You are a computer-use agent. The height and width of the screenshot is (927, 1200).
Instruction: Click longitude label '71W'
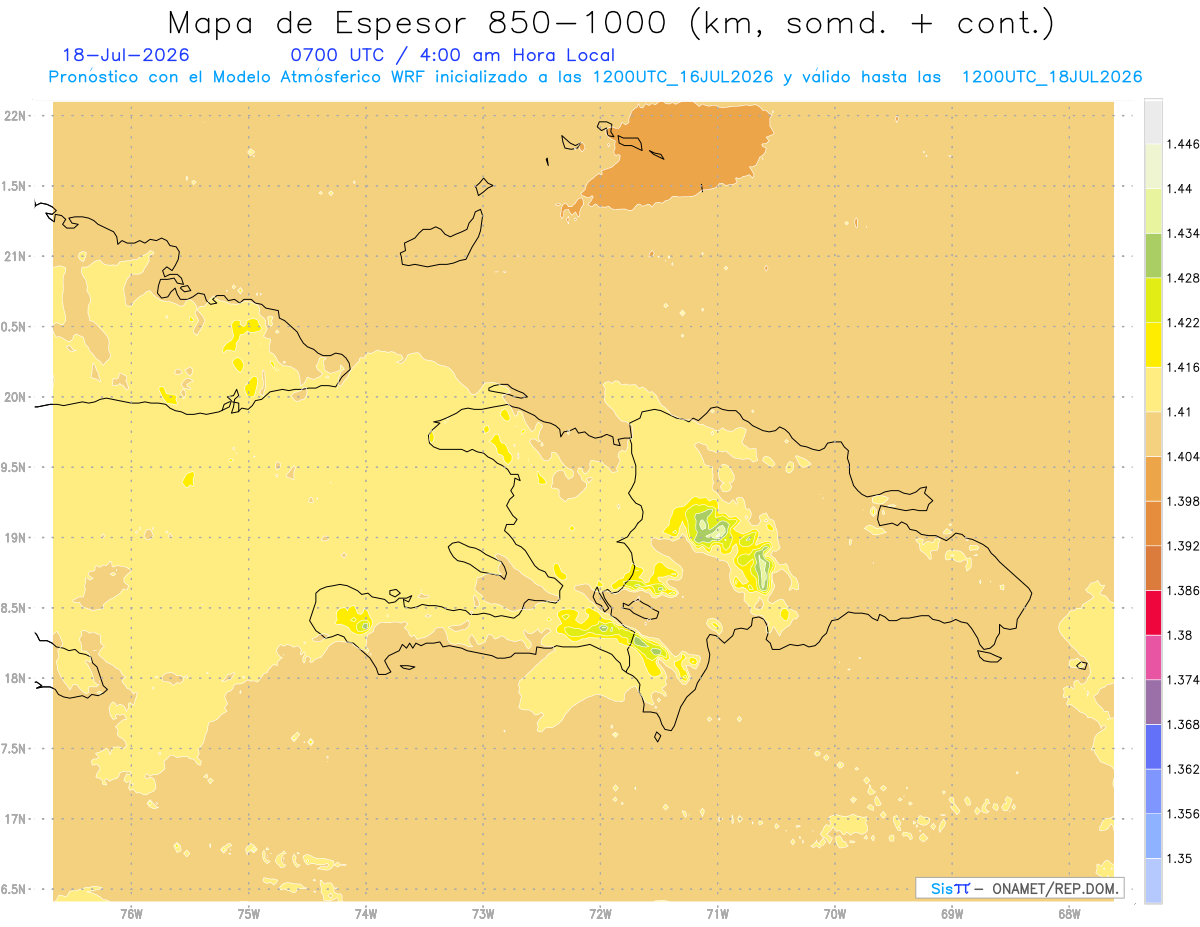tap(717, 914)
